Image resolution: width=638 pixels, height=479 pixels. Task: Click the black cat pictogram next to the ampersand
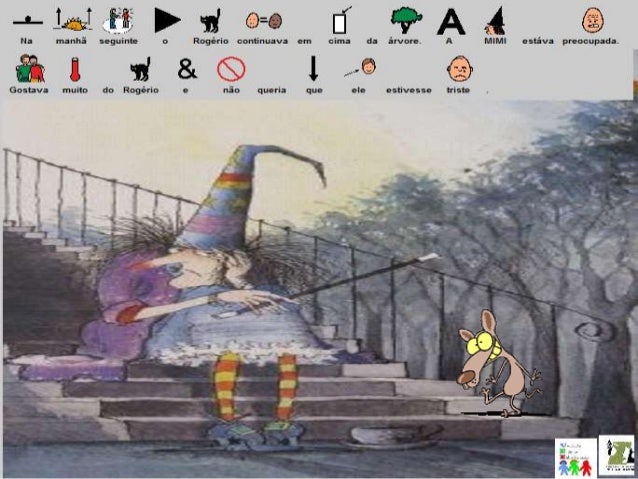click(x=141, y=69)
